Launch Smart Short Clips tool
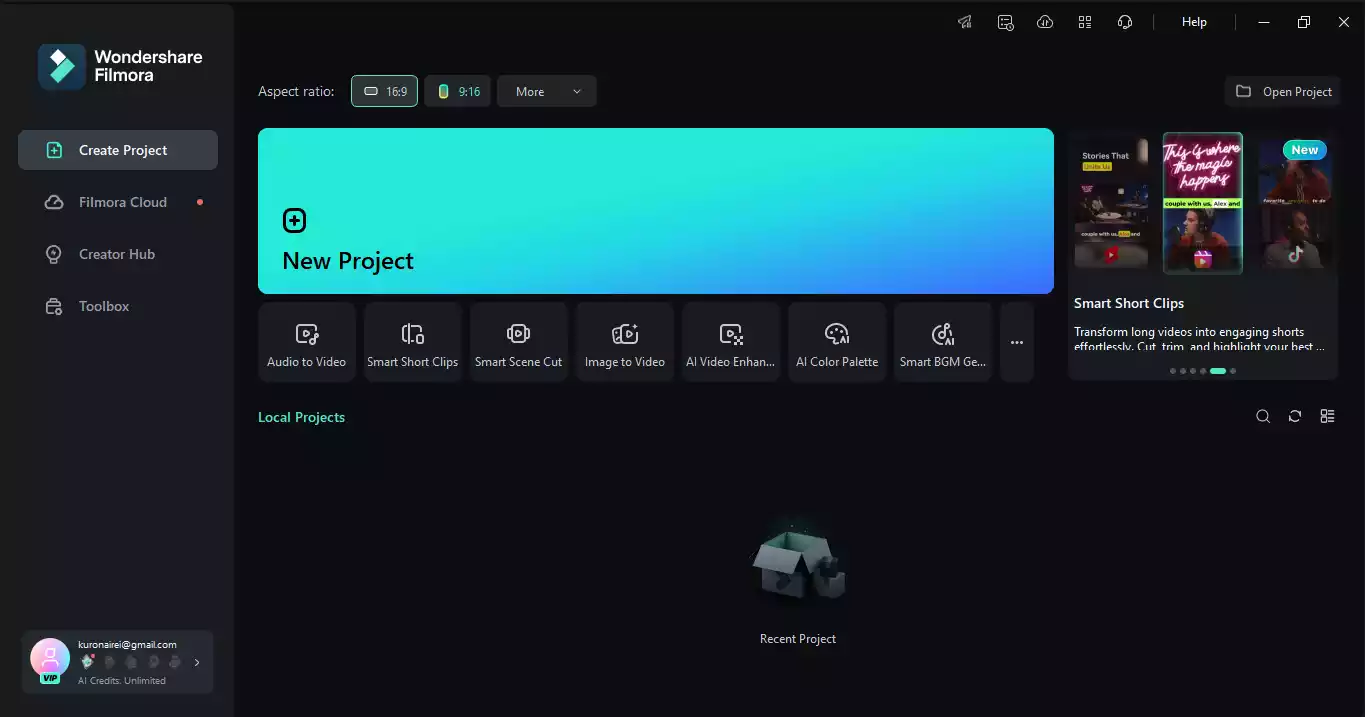This screenshot has width=1365, height=717. (x=413, y=342)
